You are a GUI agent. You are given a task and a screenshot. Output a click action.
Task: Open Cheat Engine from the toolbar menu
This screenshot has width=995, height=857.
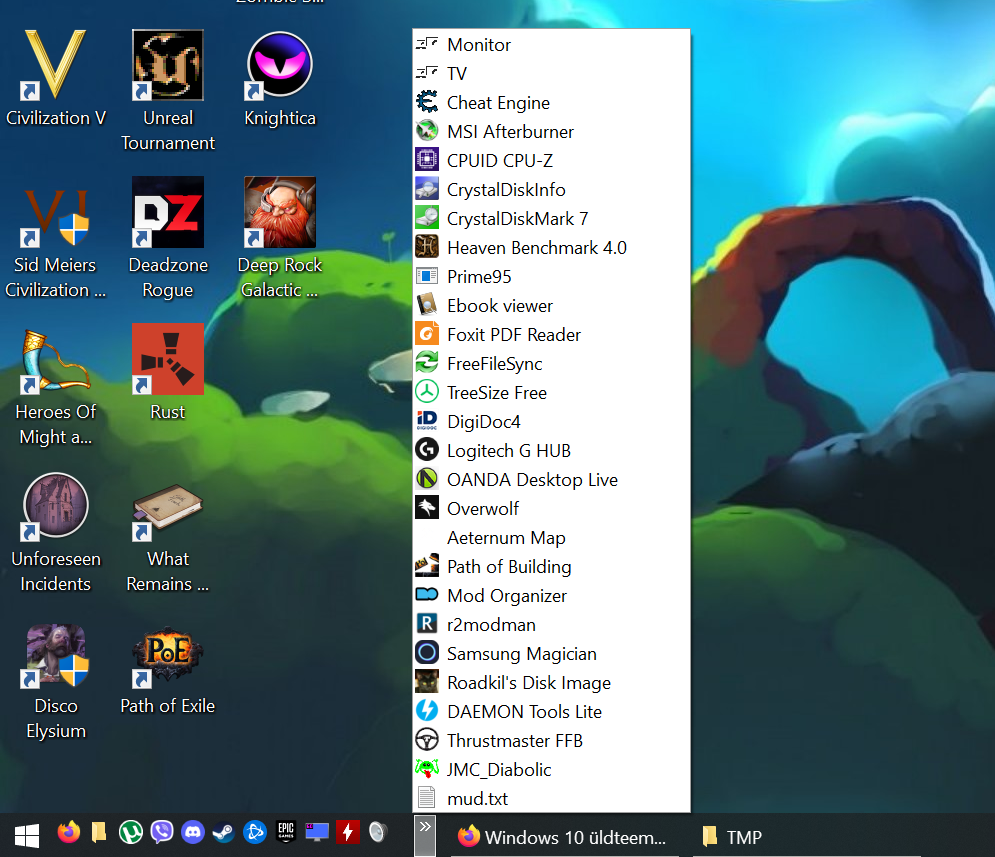click(x=551, y=103)
